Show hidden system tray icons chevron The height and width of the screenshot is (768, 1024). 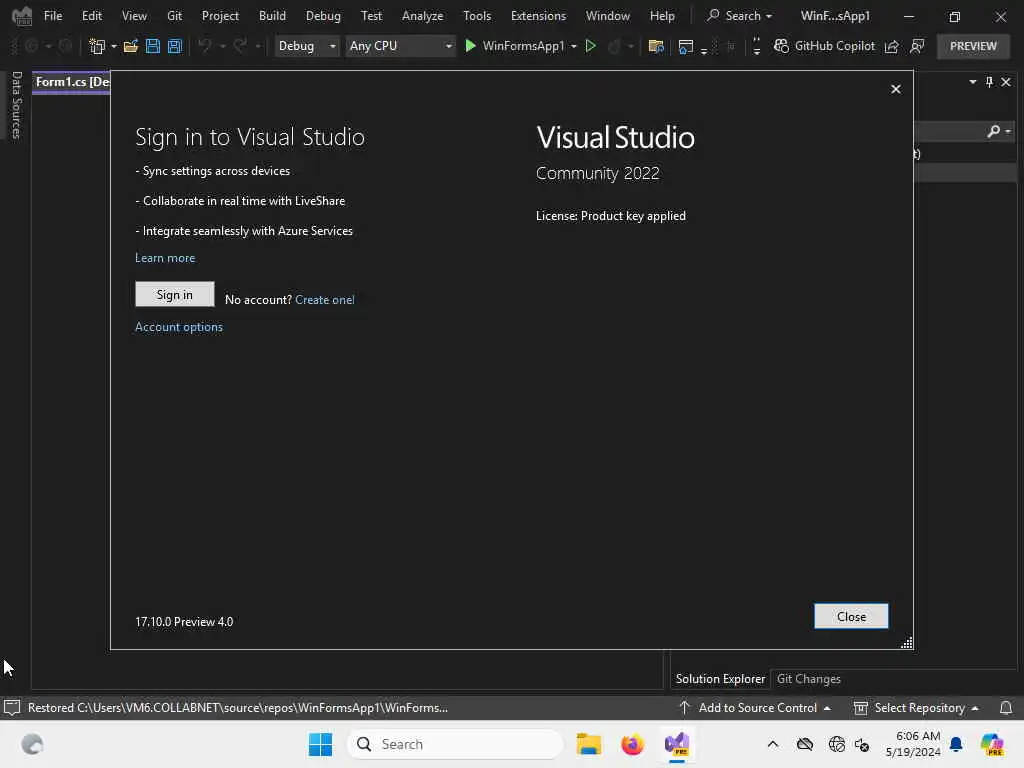[x=773, y=744]
